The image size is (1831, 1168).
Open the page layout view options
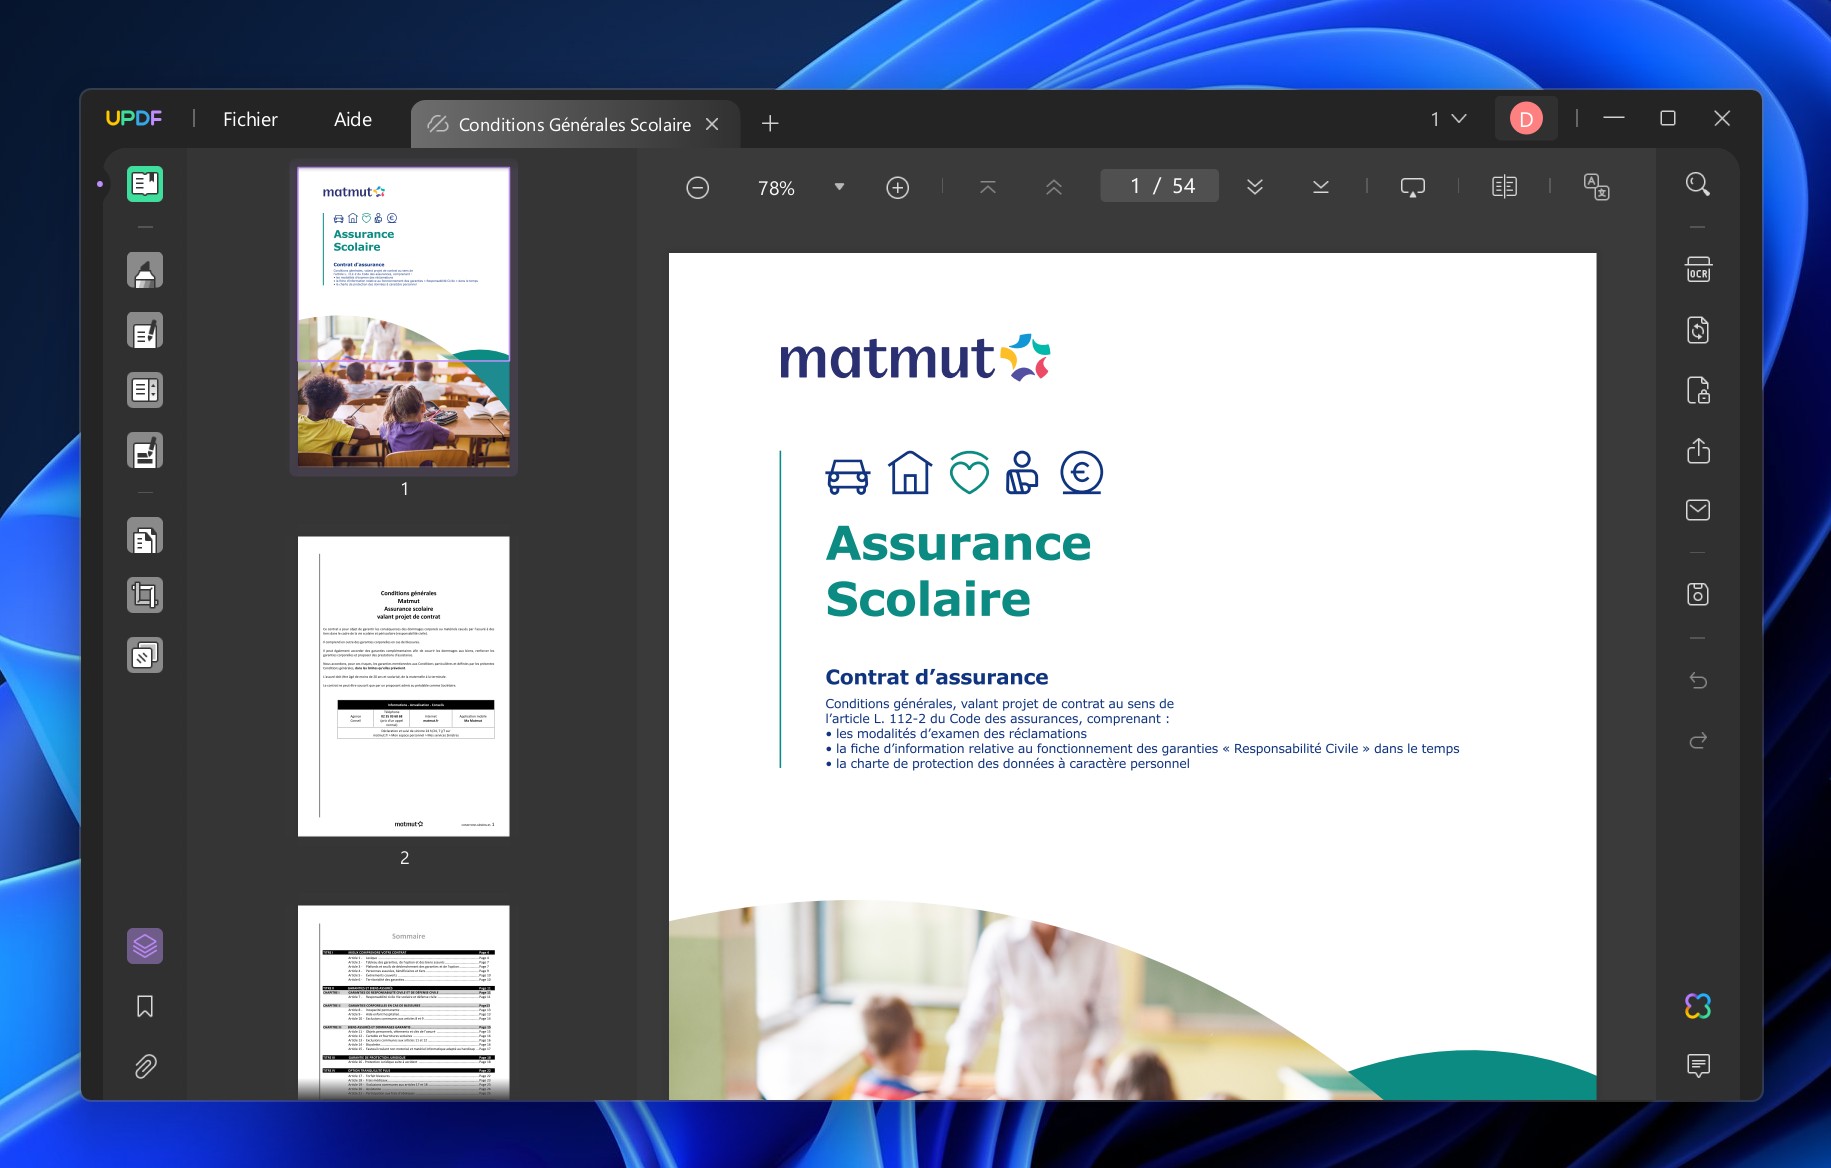pyautogui.click(x=1504, y=187)
